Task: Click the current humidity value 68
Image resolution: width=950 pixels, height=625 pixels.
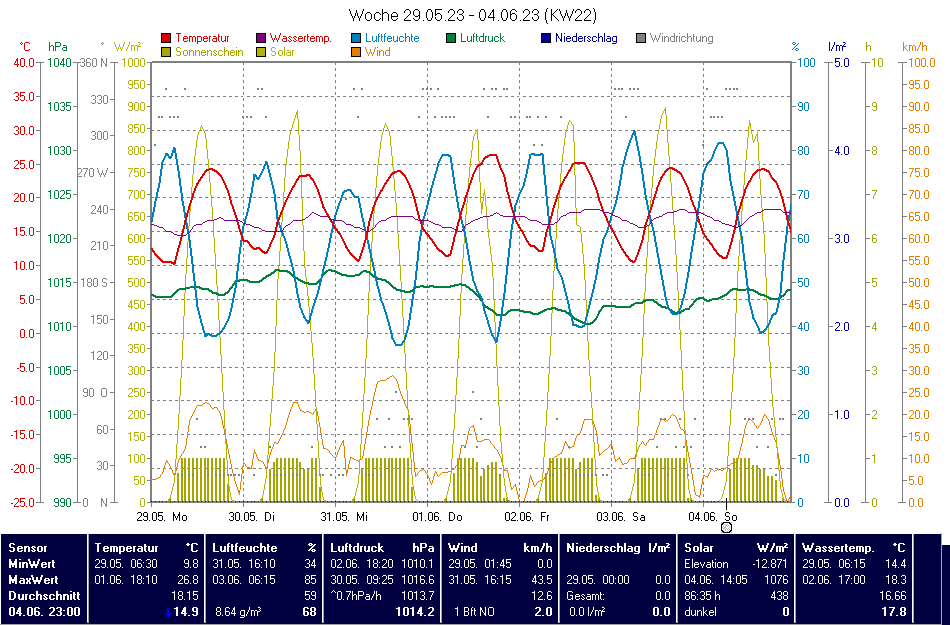Action: click(x=310, y=612)
